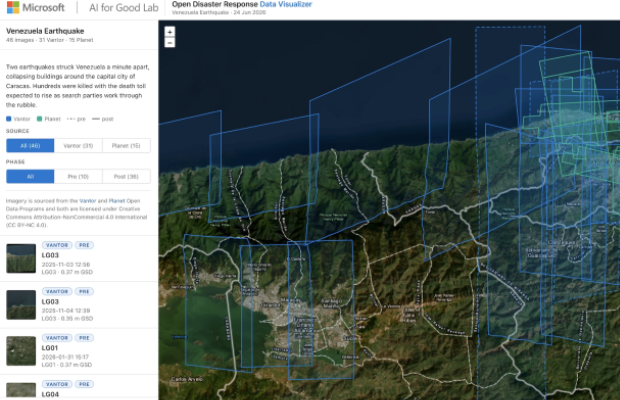The height and width of the screenshot is (400, 620).
Task: Click the VANTOR tag on LG01 row
Action: pos(57,338)
